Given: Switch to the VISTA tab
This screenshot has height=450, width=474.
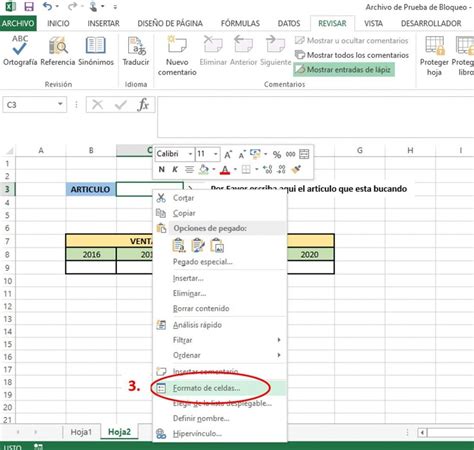Looking at the screenshot, I should (373, 23).
